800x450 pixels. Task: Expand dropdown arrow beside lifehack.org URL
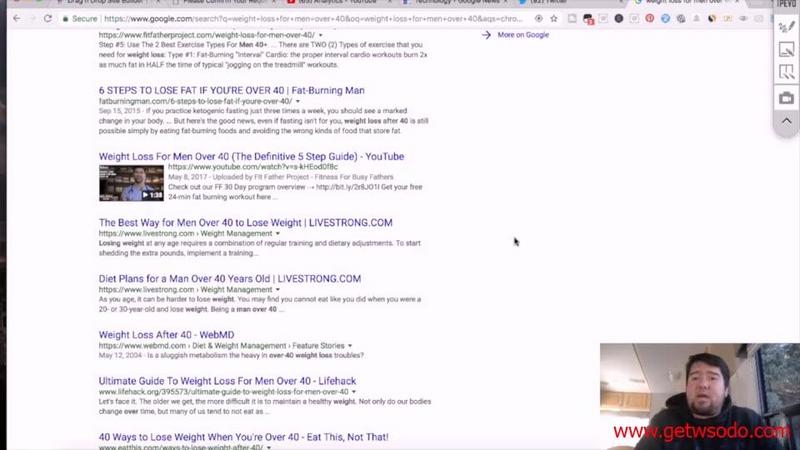click(354, 392)
